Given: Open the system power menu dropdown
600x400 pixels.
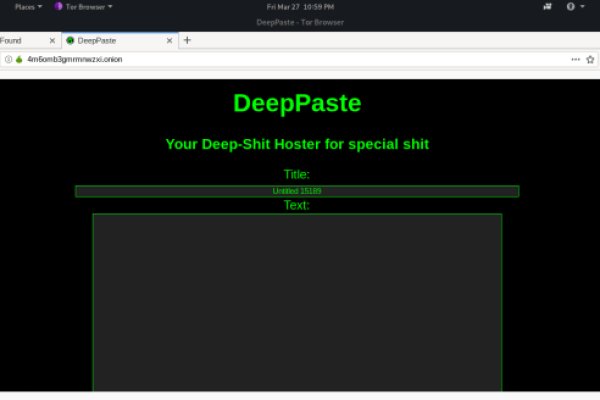Looking at the screenshot, I should coord(576,6).
